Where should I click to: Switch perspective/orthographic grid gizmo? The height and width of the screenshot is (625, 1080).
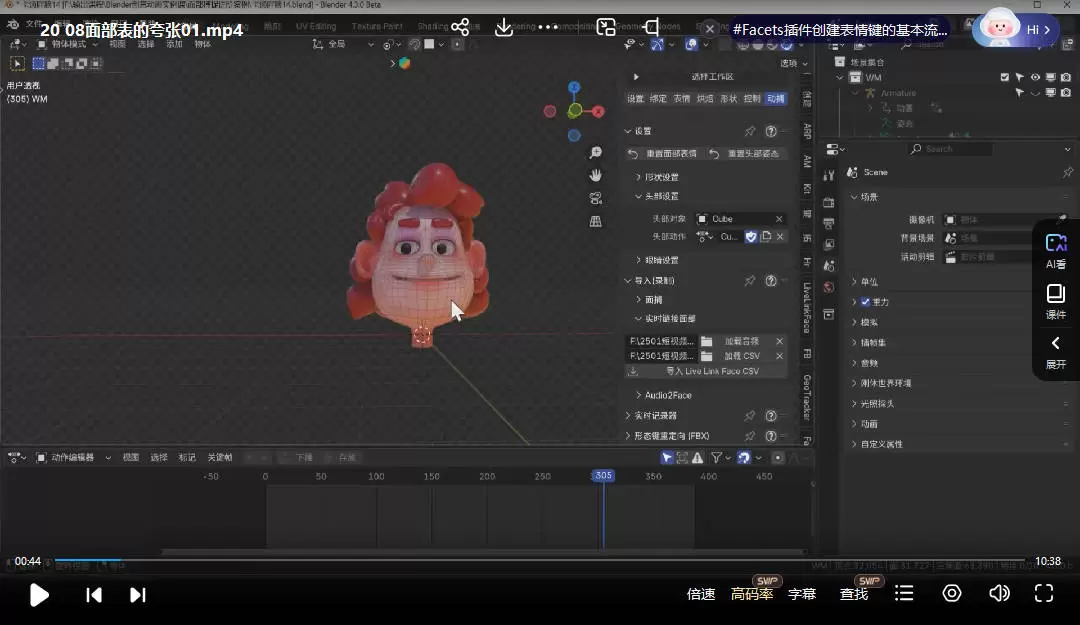[x=596, y=221]
